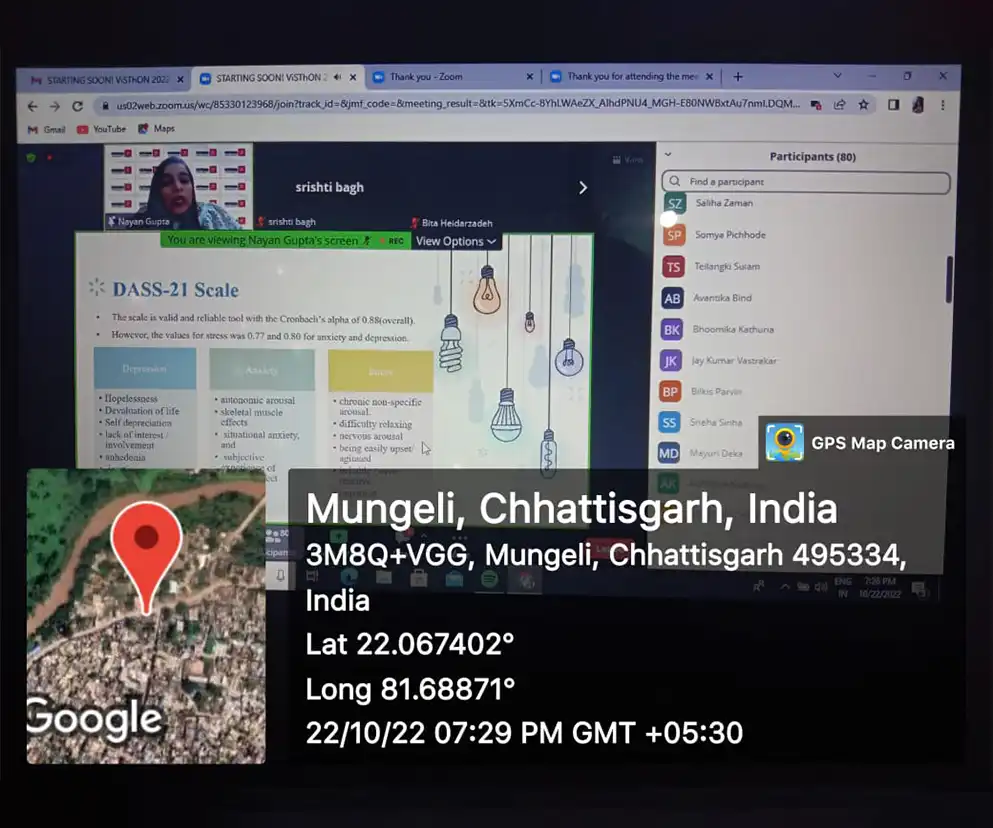Open the page share icon in address bar
The width and height of the screenshot is (993, 828).
tap(840, 105)
